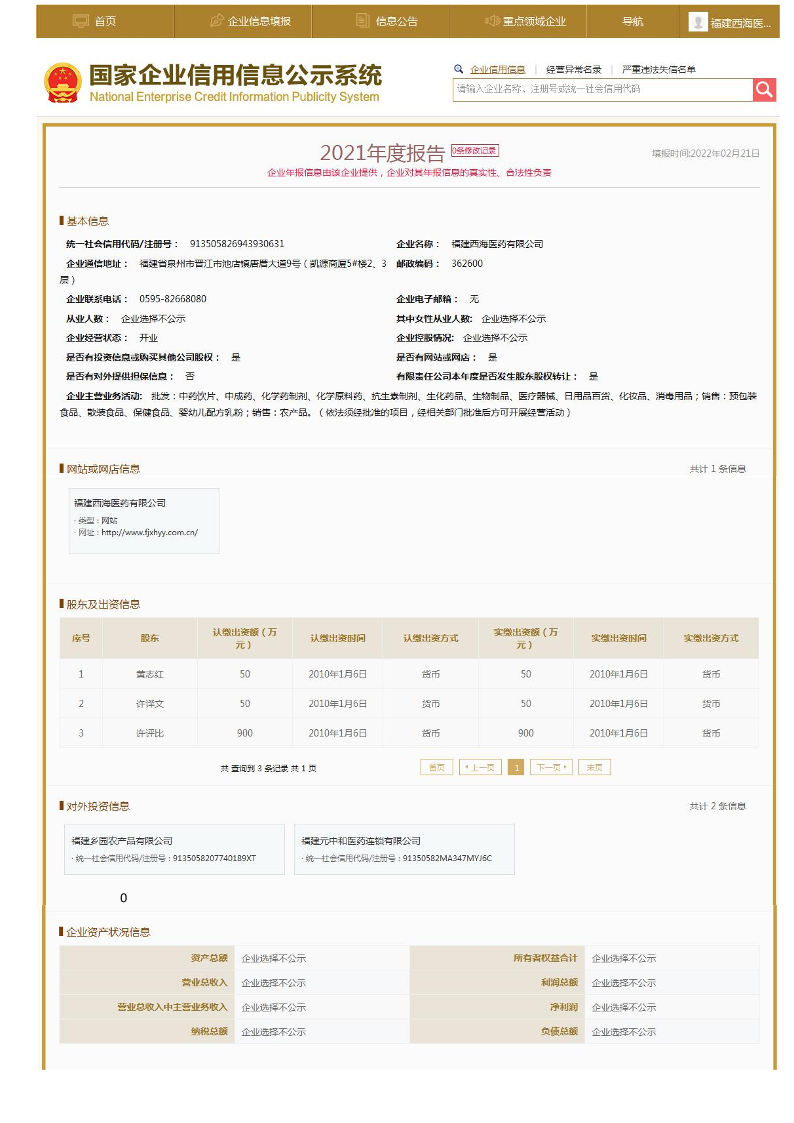Click the 共计 1 条信息 count text

pos(717,468)
